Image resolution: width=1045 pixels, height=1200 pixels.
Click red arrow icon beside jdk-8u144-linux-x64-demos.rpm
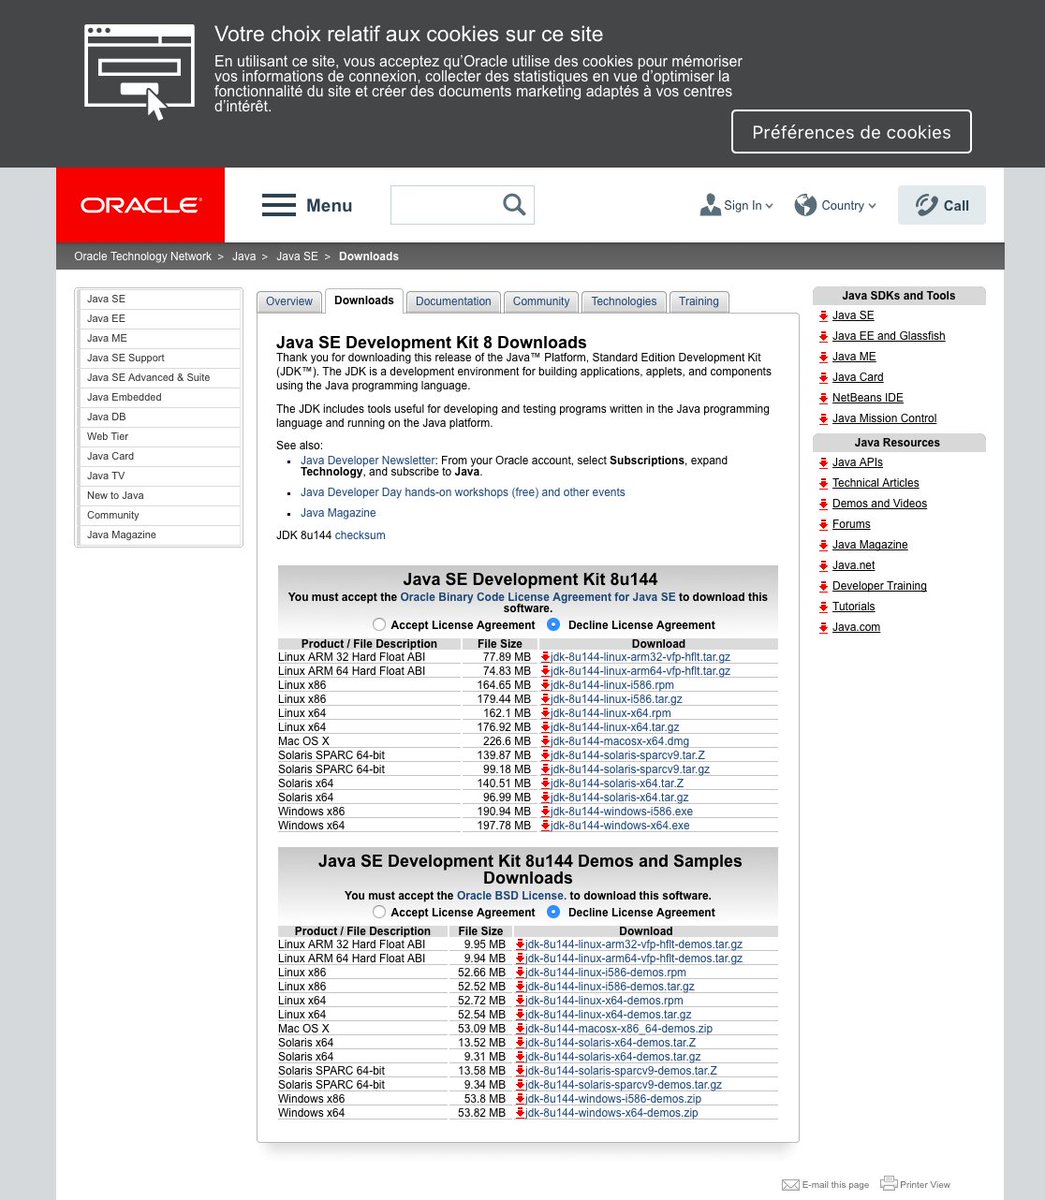520,1000
